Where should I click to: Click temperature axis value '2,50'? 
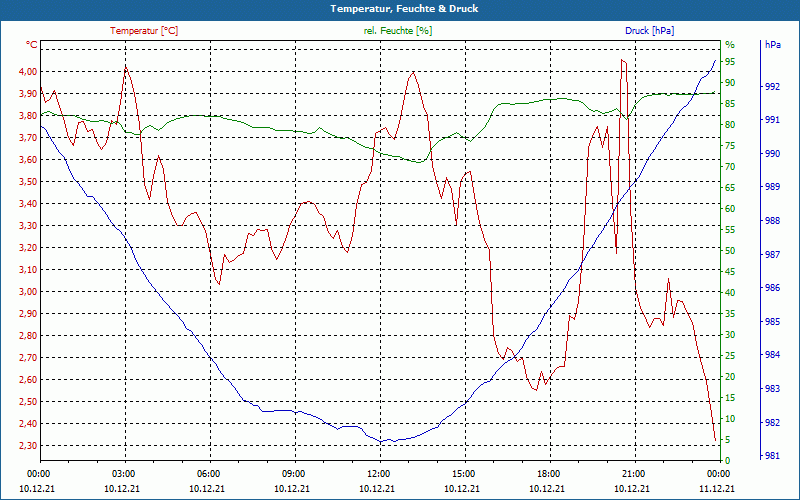pos(28,402)
